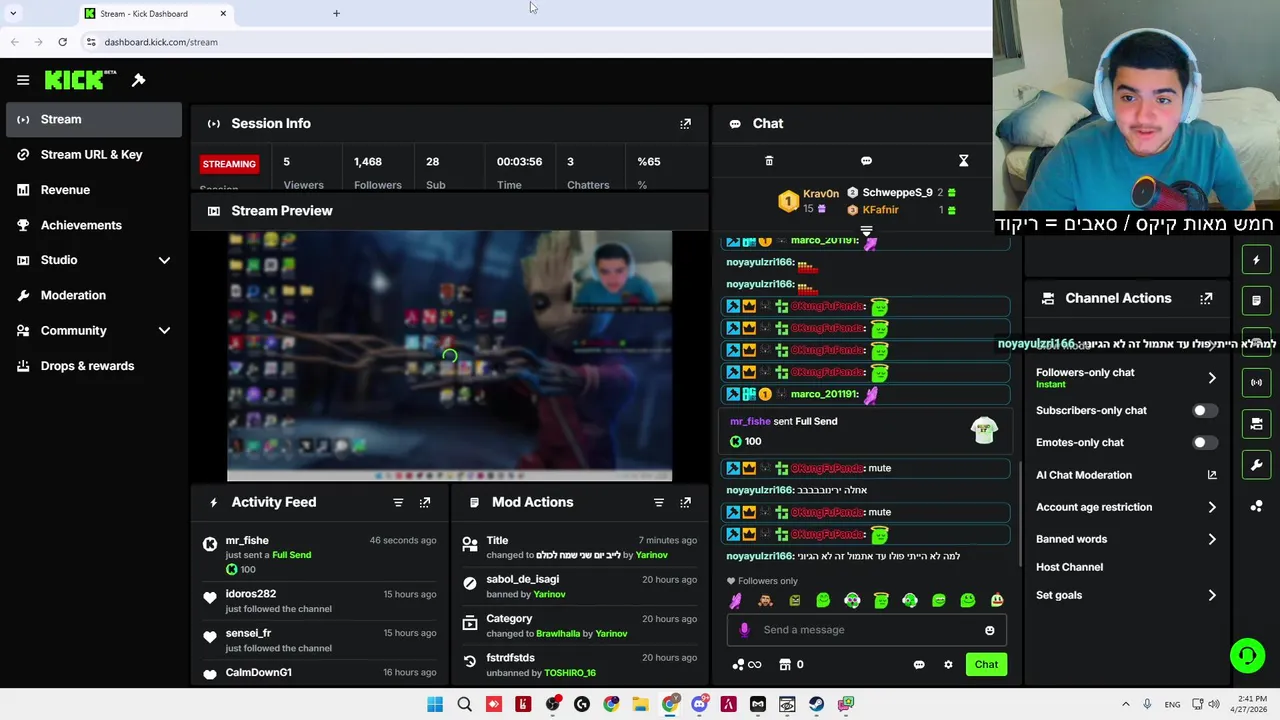Screen dimensions: 1280x720
Task: Pop out the Mod Actions panel
Action: click(x=685, y=502)
